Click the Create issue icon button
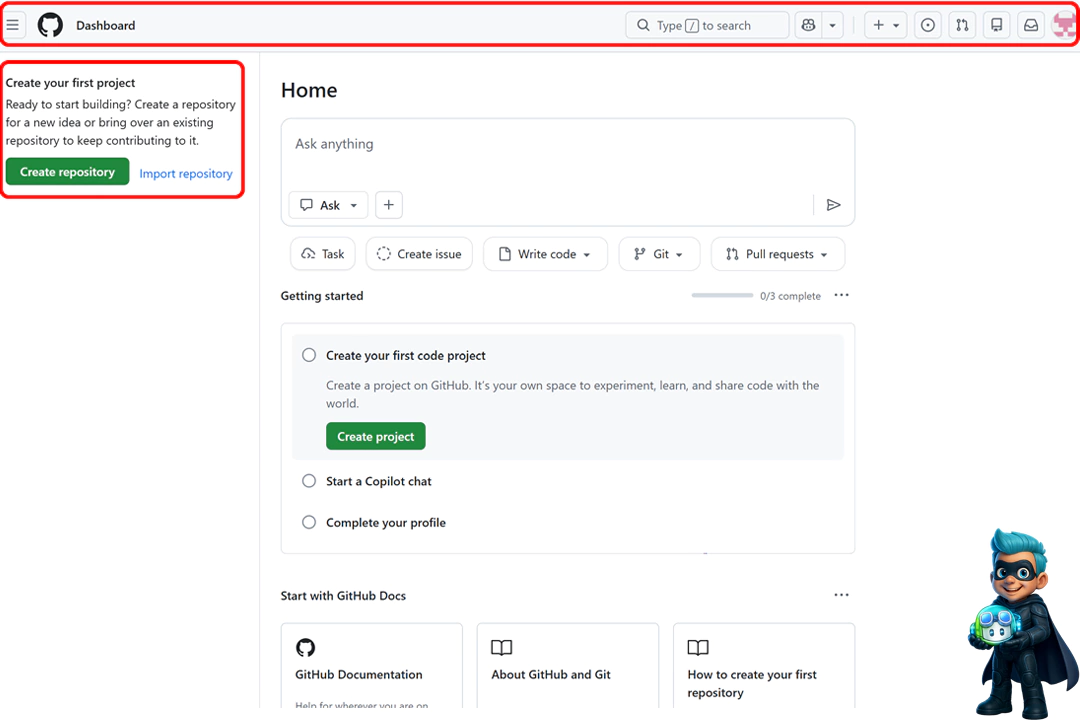 click(x=383, y=253)
